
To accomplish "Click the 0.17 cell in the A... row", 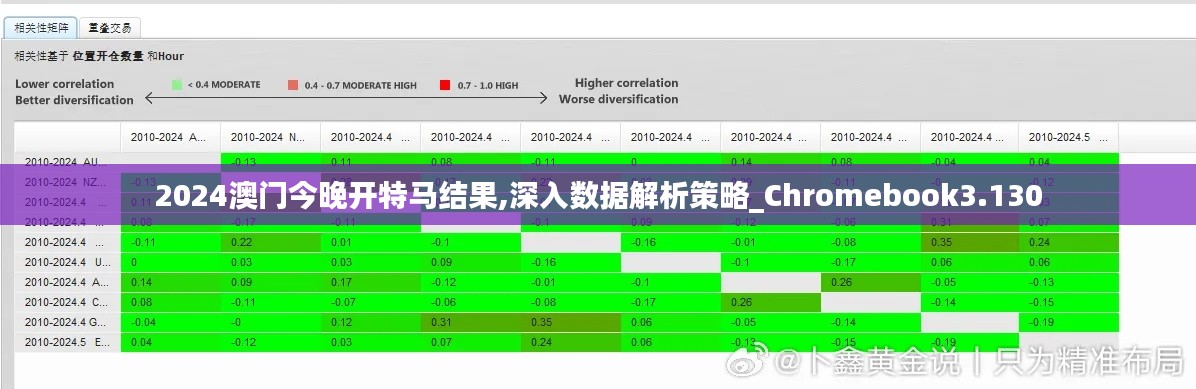I will (x=371, y=282).
